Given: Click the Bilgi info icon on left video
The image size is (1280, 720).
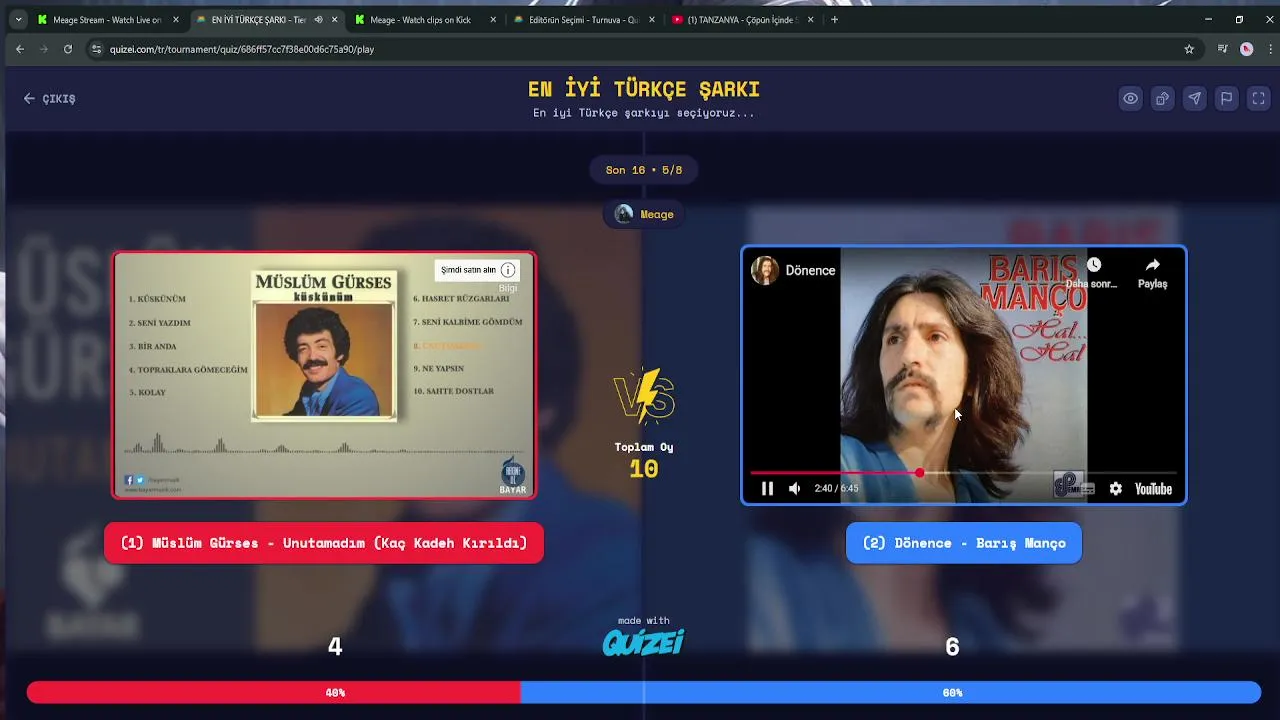Looking at the screenshot, I should (x=508, y=270).
